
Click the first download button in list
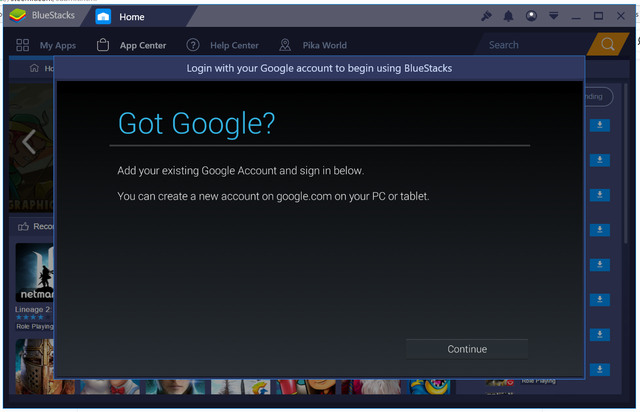pyautogui.click(x=600, y=125)
